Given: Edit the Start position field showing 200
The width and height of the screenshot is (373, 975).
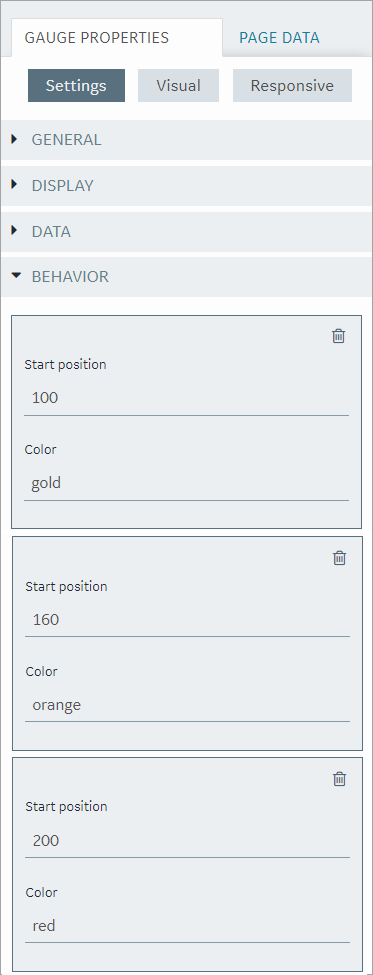Looking at the screenshot, I should [x=188, y=841].
